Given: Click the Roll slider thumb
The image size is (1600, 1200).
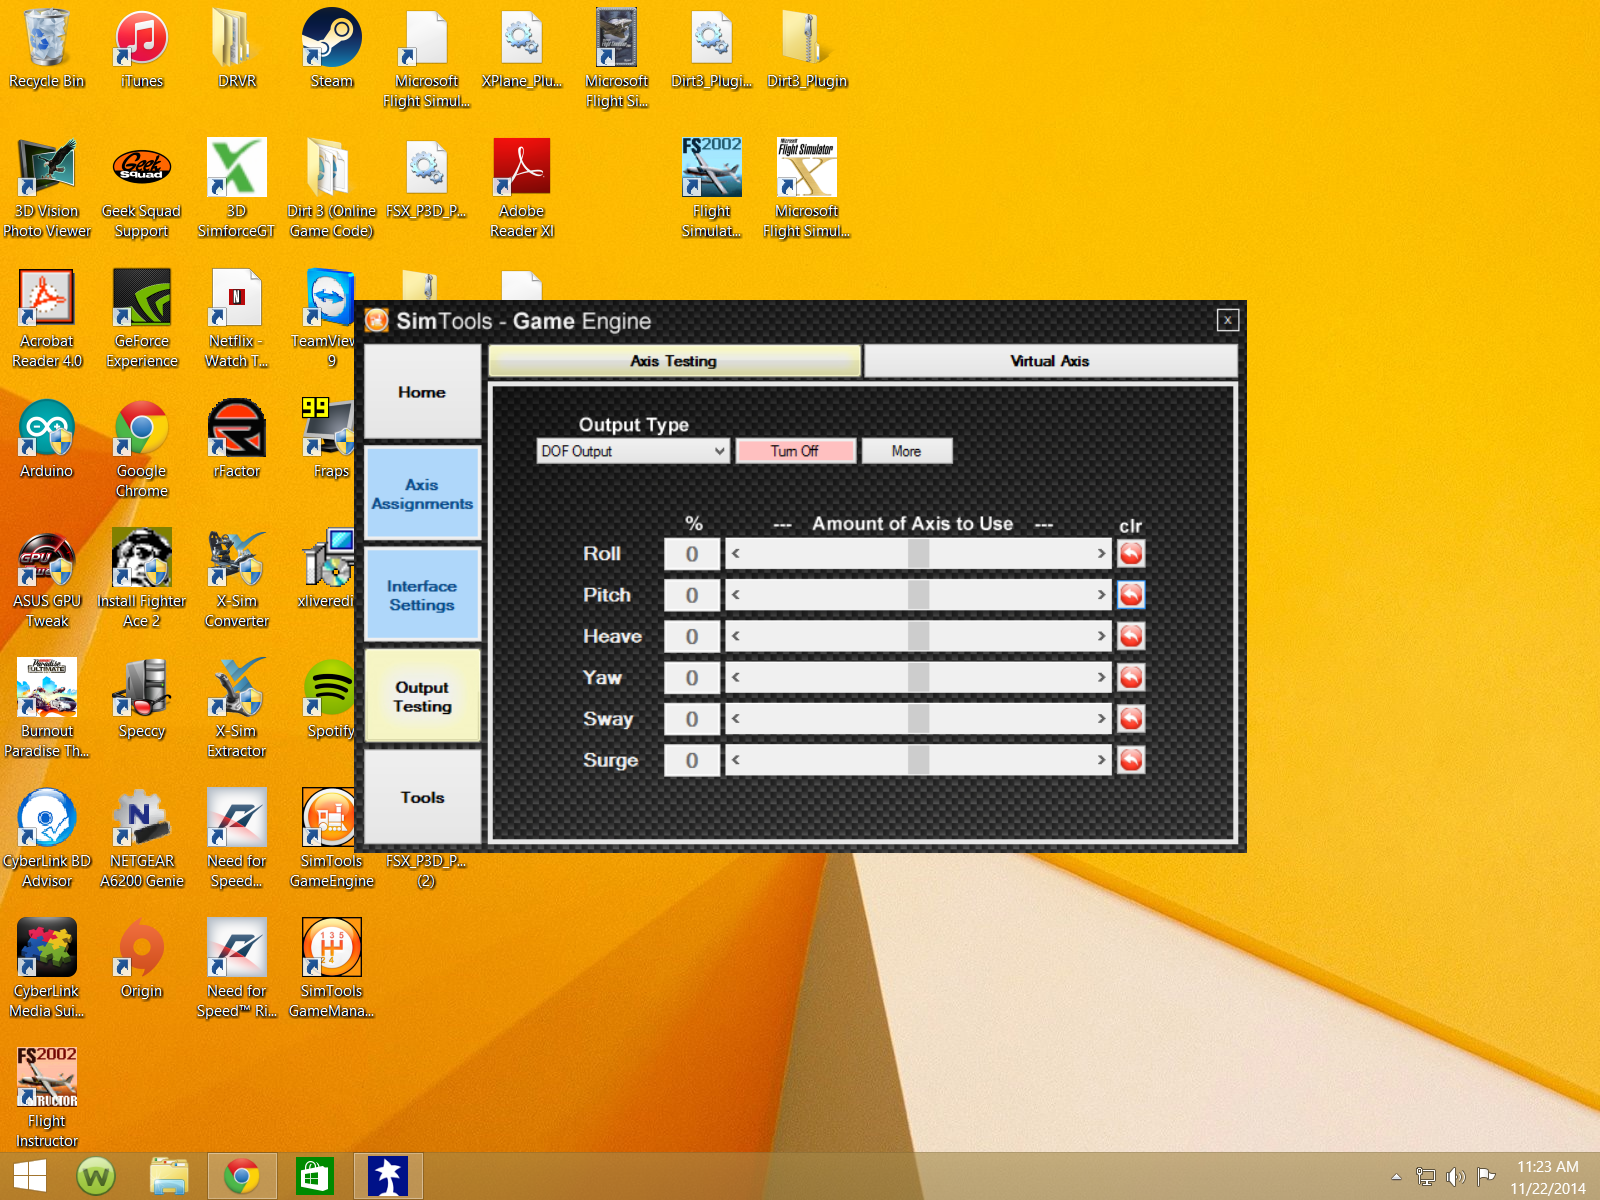Looking at the screenshot, I should [x=918, y=553].
